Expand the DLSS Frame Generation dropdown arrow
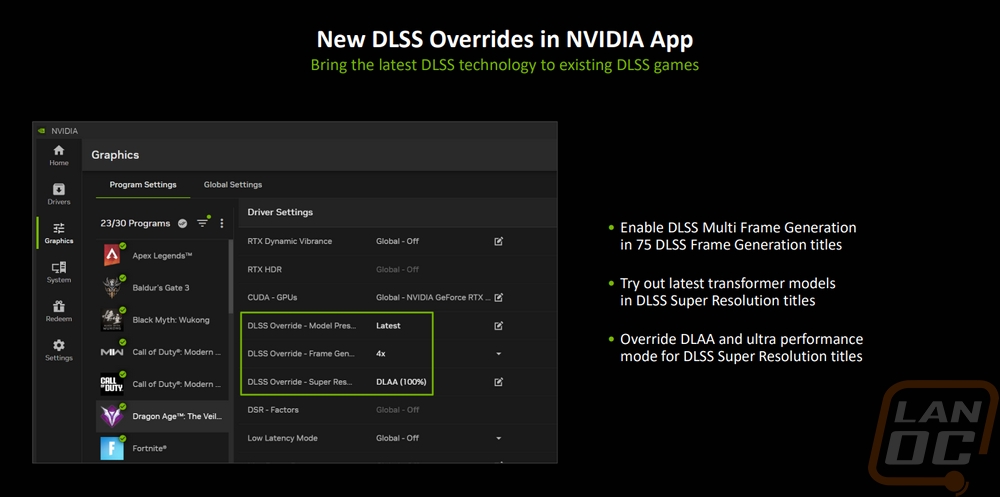 [x=499, y=353]
